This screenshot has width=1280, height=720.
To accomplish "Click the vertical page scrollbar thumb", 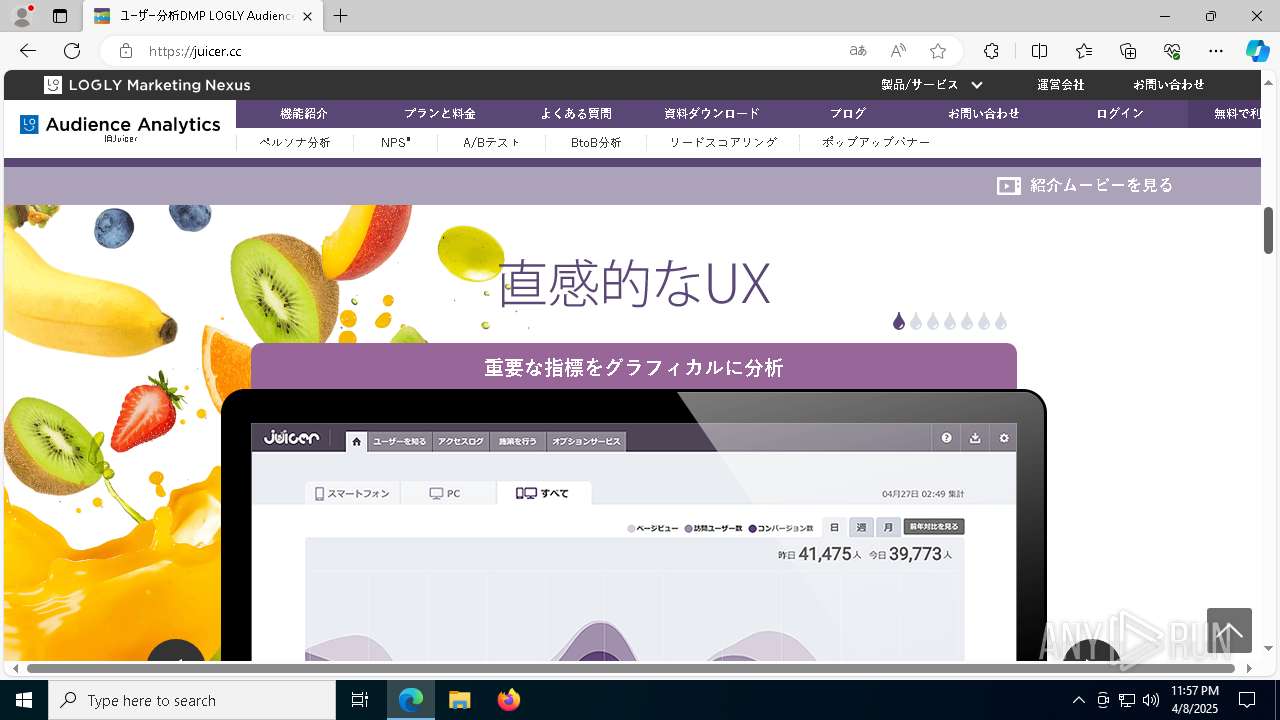I will tap(1269, 230).
